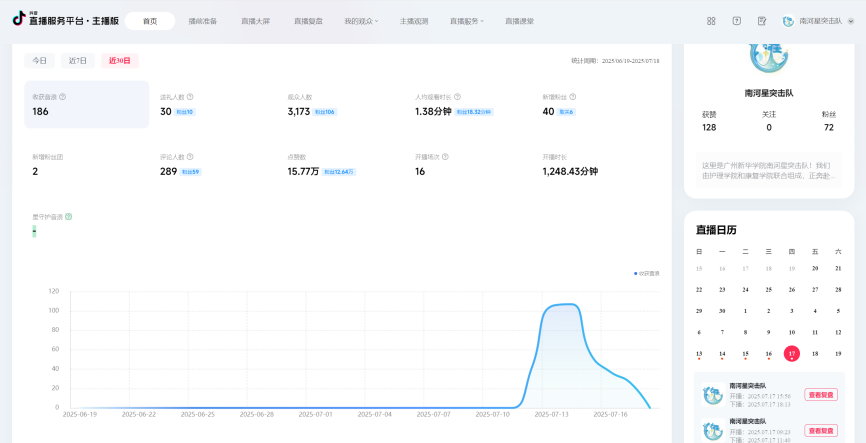The width and height of the screenshot is (866, 443).
Task: Toggle the 收获音浪 chart legend series
Action: (x=647, y=273)
